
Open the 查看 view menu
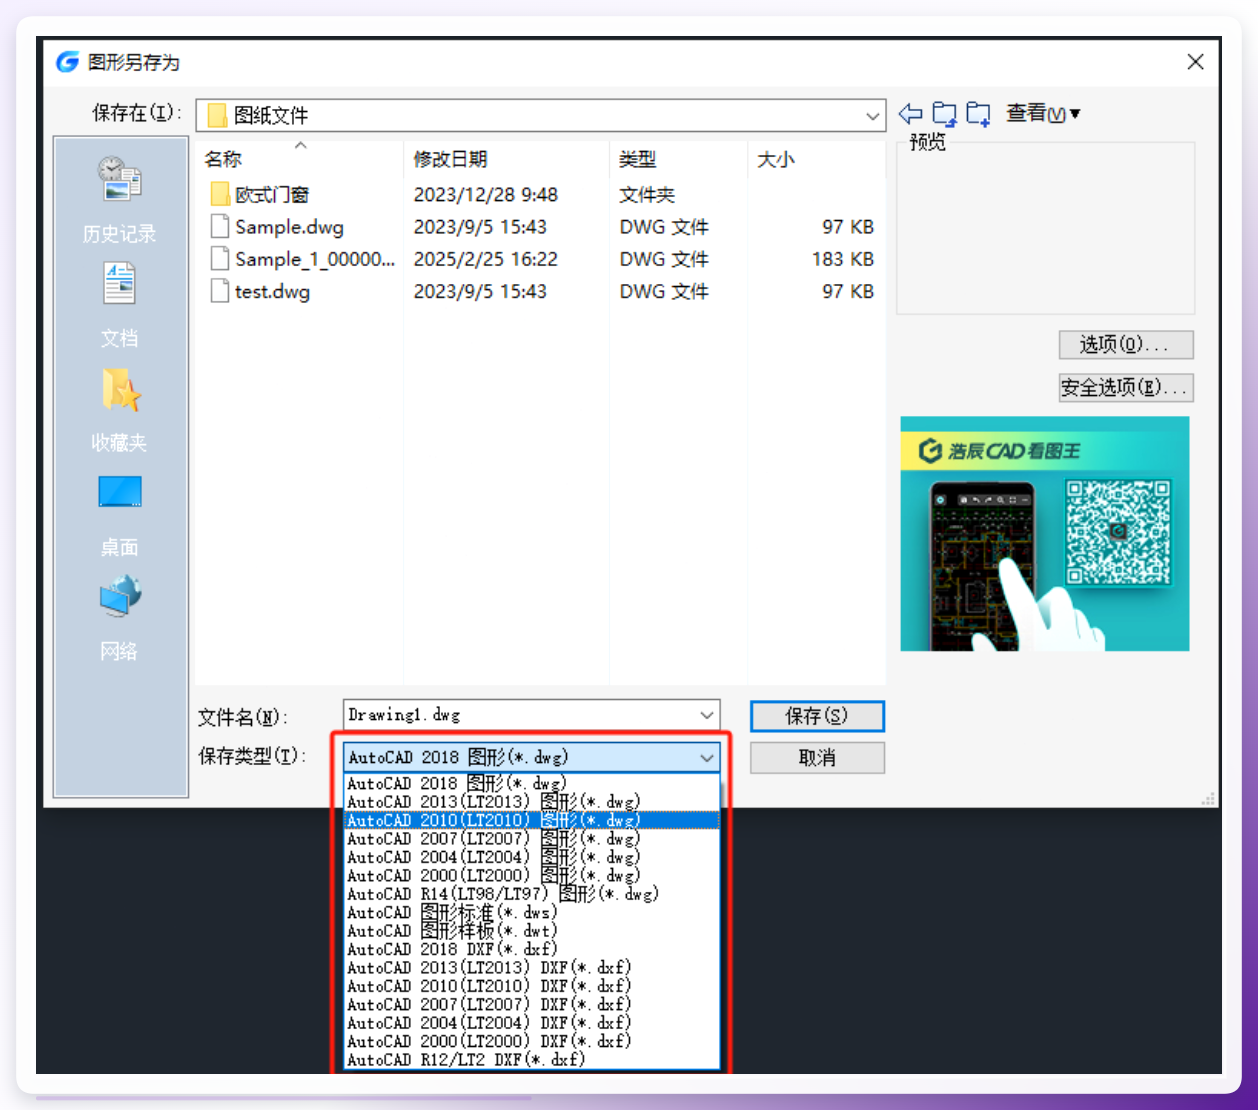pos(1042,113)
